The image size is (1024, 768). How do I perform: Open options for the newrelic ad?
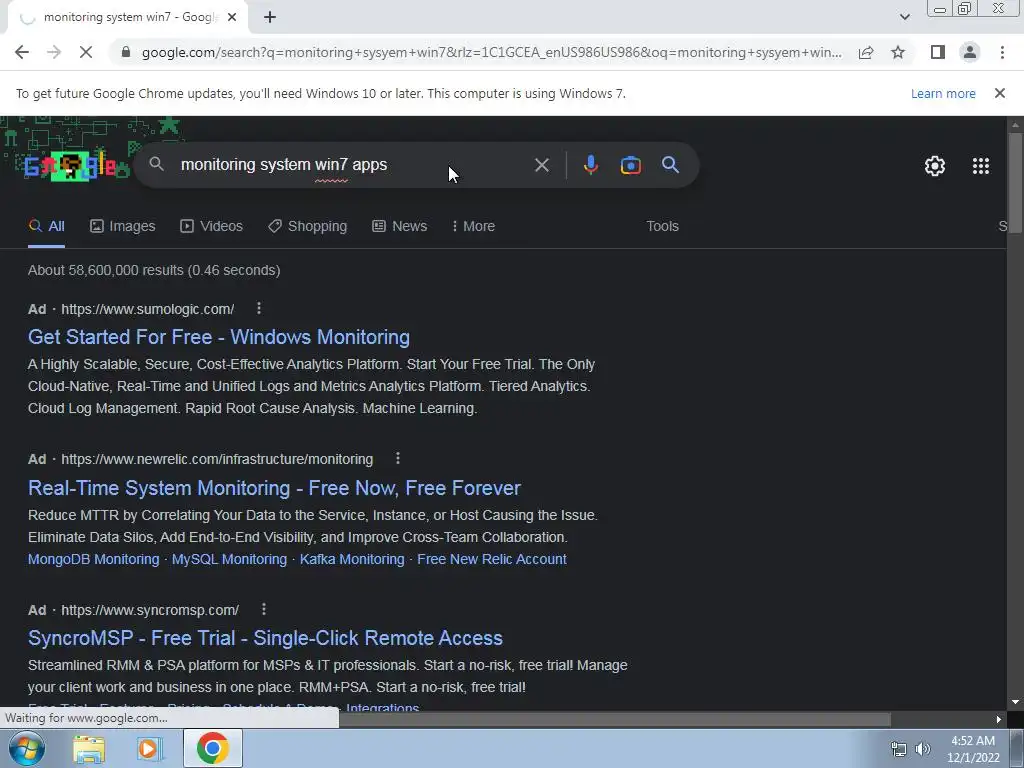(x=398, y=458)
